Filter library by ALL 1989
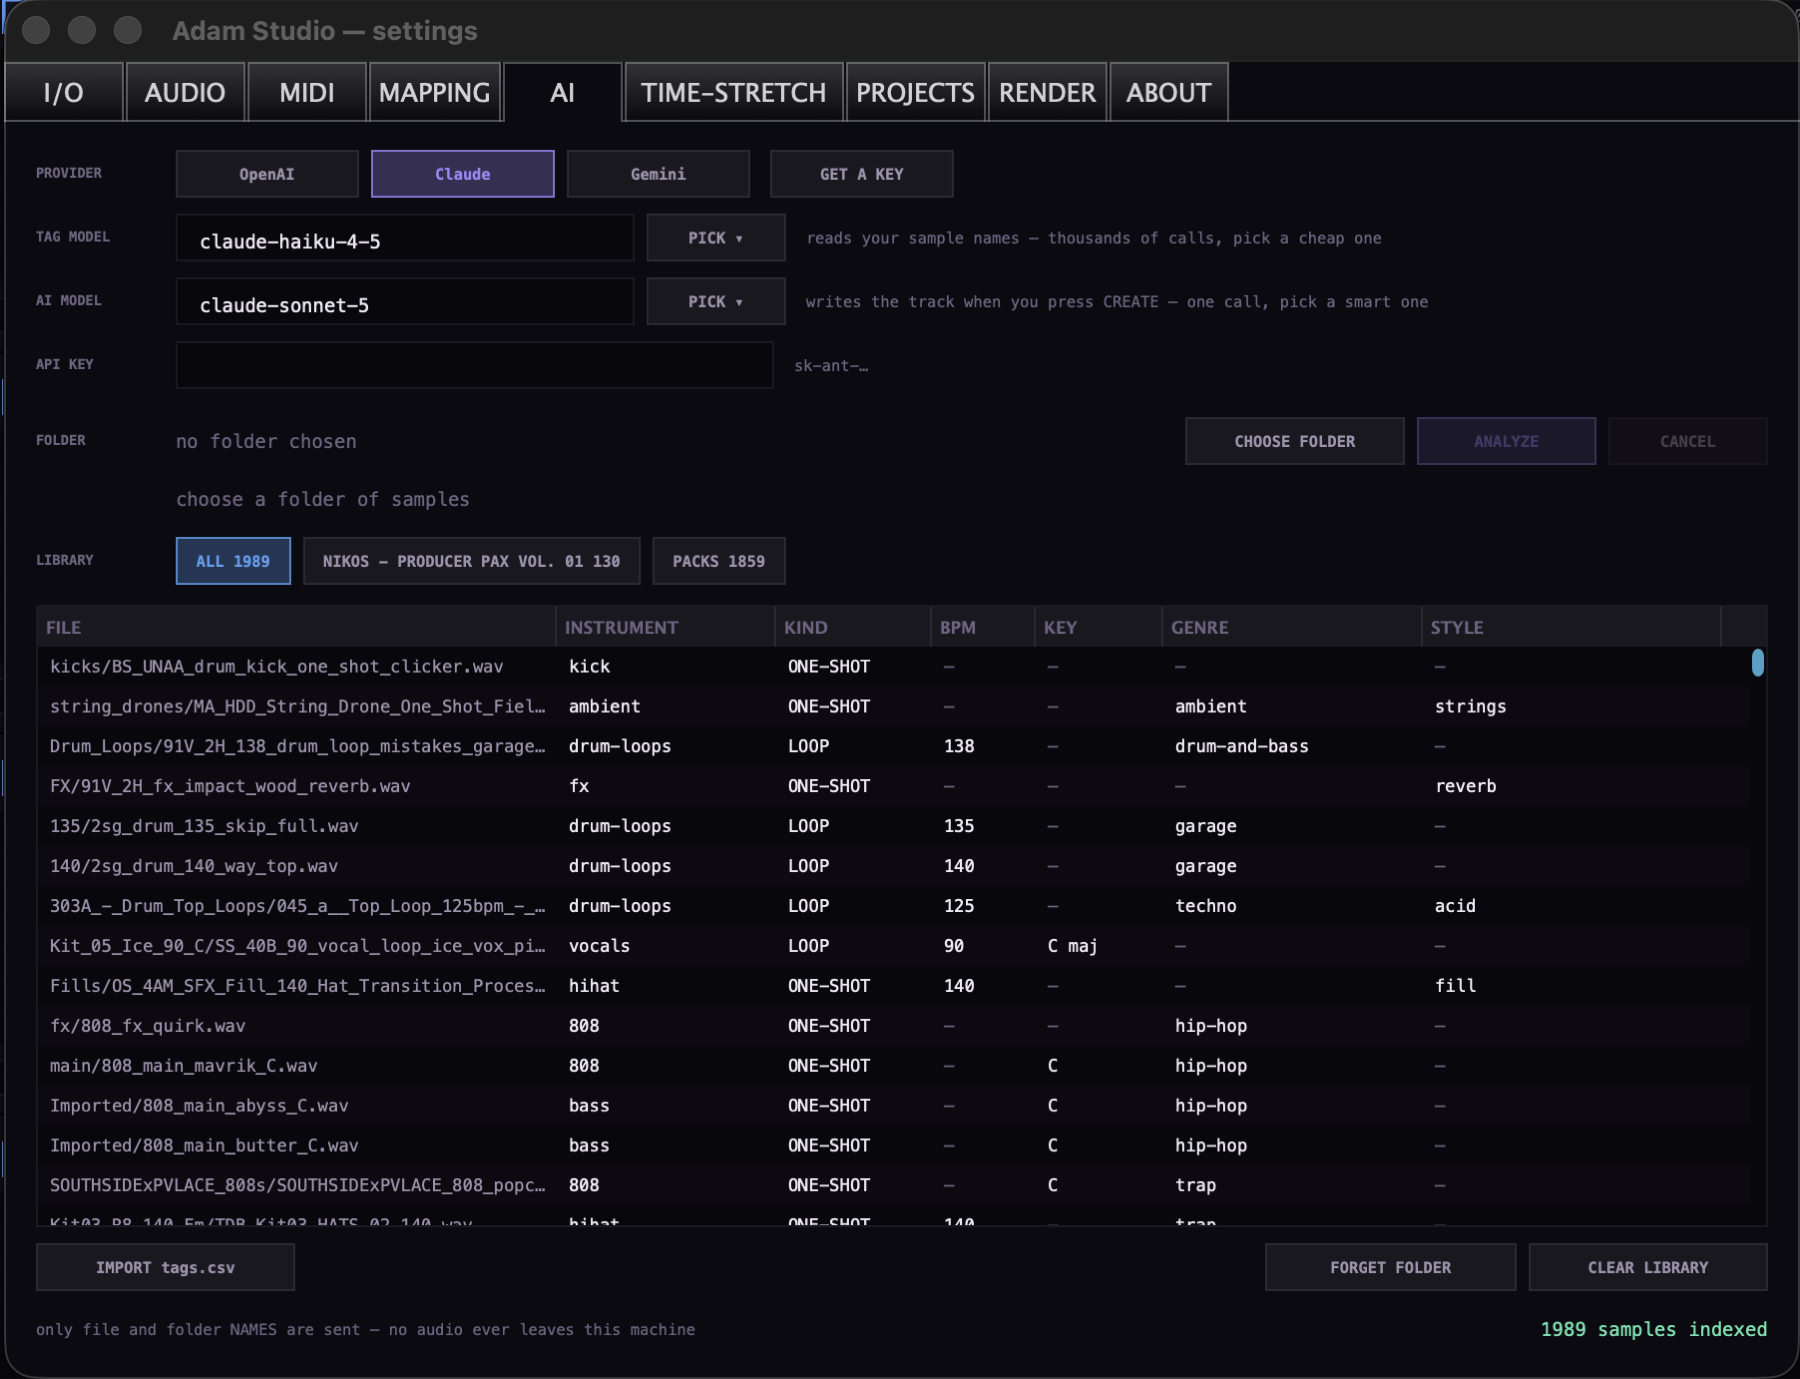Image resolution: width=1800 pixels, height=1379 pixels. [x=233, y=561]
